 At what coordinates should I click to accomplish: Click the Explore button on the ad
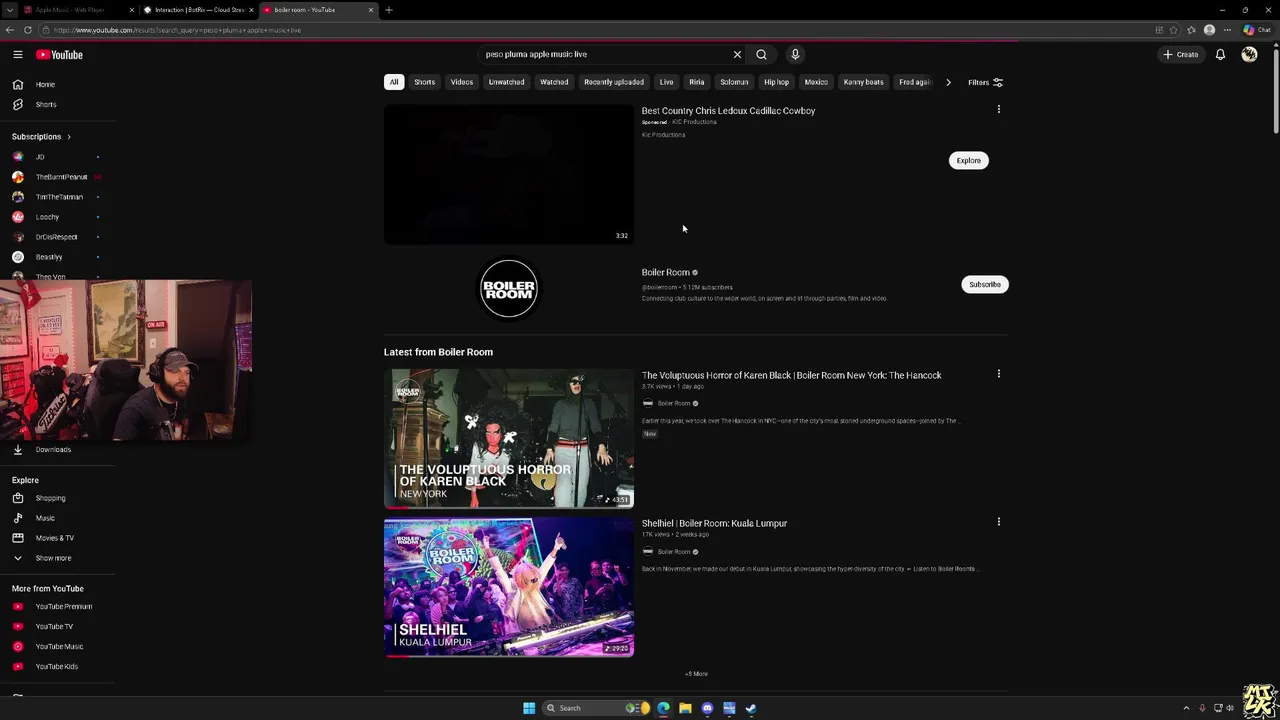[x=968, y=160]
